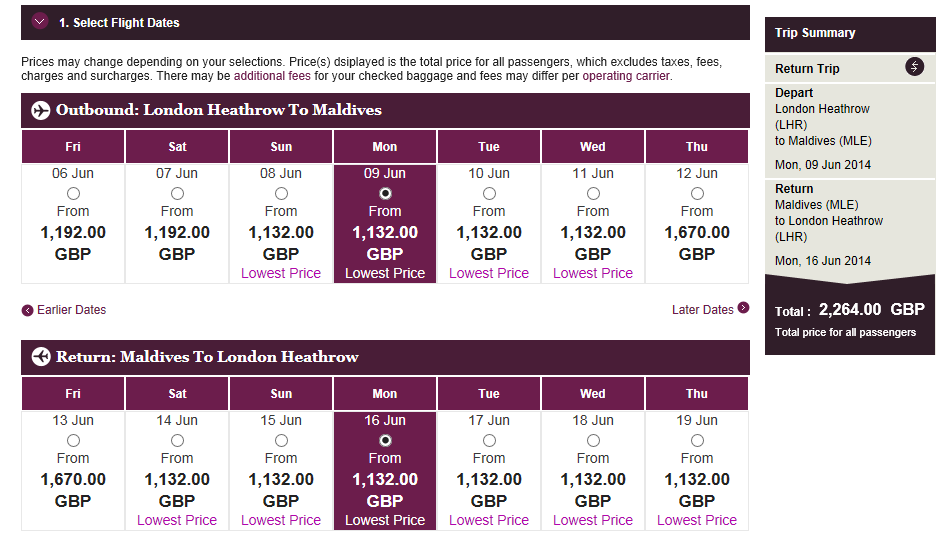Toggle the Return Trip summary expand icon
The width and height of the screenshot is (946, 544).
click(x=915, y=67)
